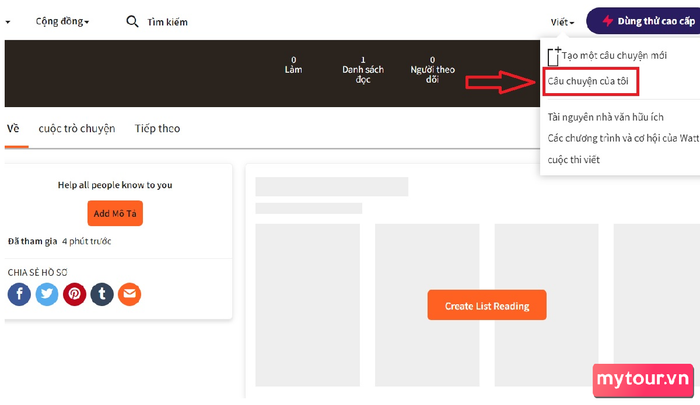Click Help all people know to you text
The image size is (700, 405).
click(115, 185)
